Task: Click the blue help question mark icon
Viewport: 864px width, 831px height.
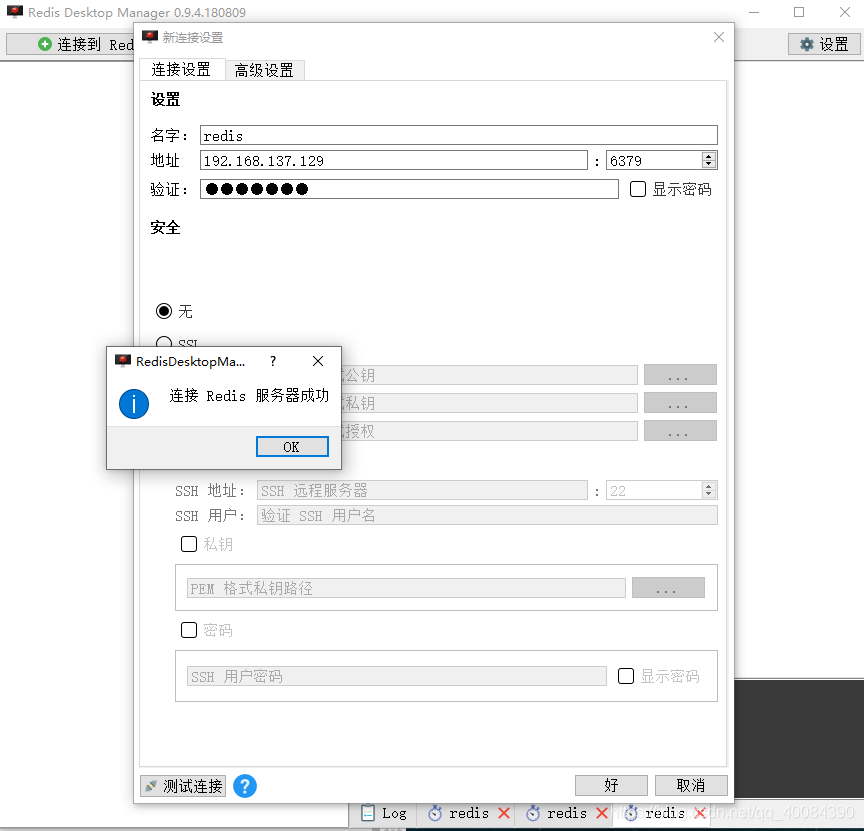Action: click(x=245, y=786)
